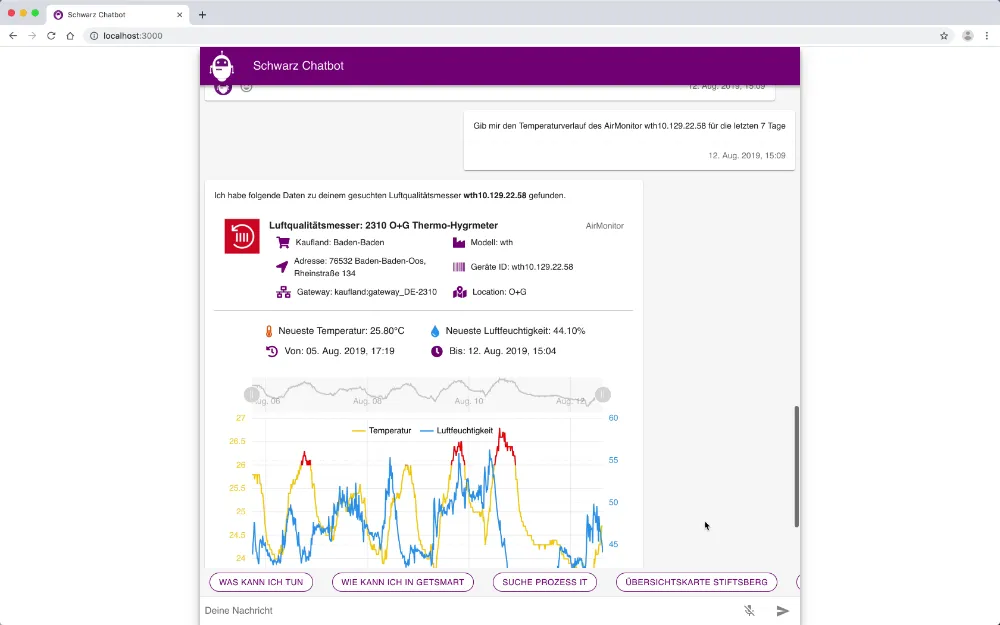Click the send message arrow icon
Image resolution: width=1000 pixels, height=625 pixels.
click(x=783, y=610)
